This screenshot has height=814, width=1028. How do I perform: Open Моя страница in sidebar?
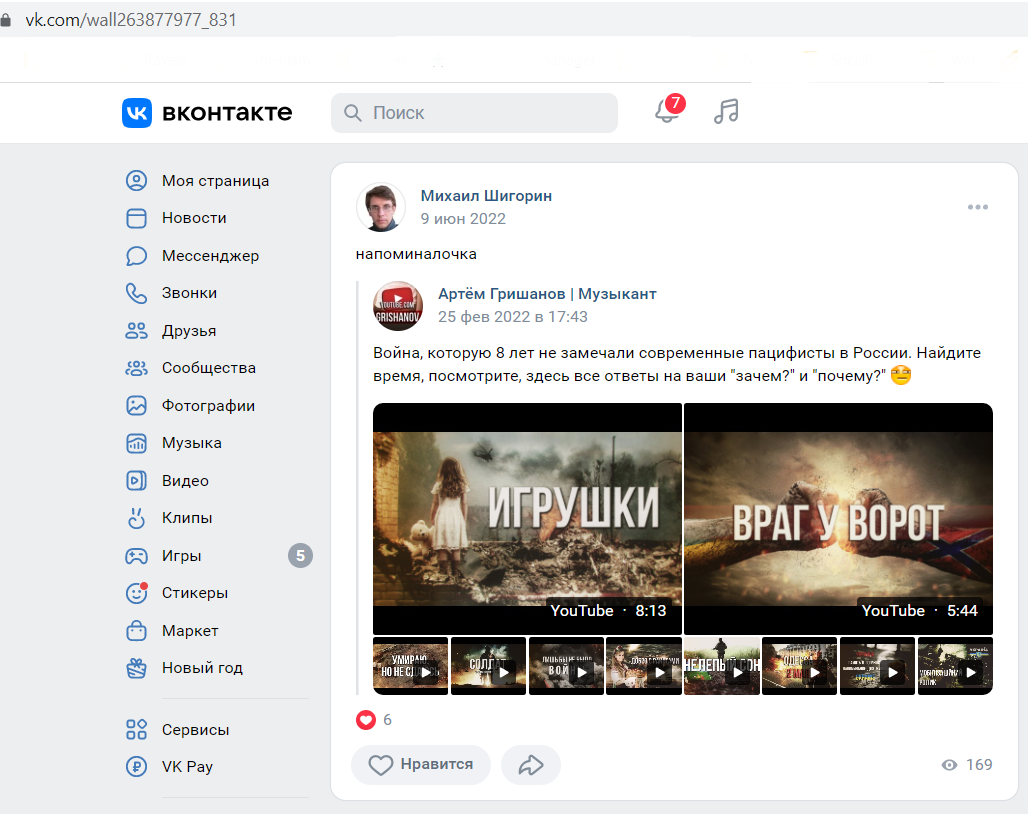click(x=216, y=181)
